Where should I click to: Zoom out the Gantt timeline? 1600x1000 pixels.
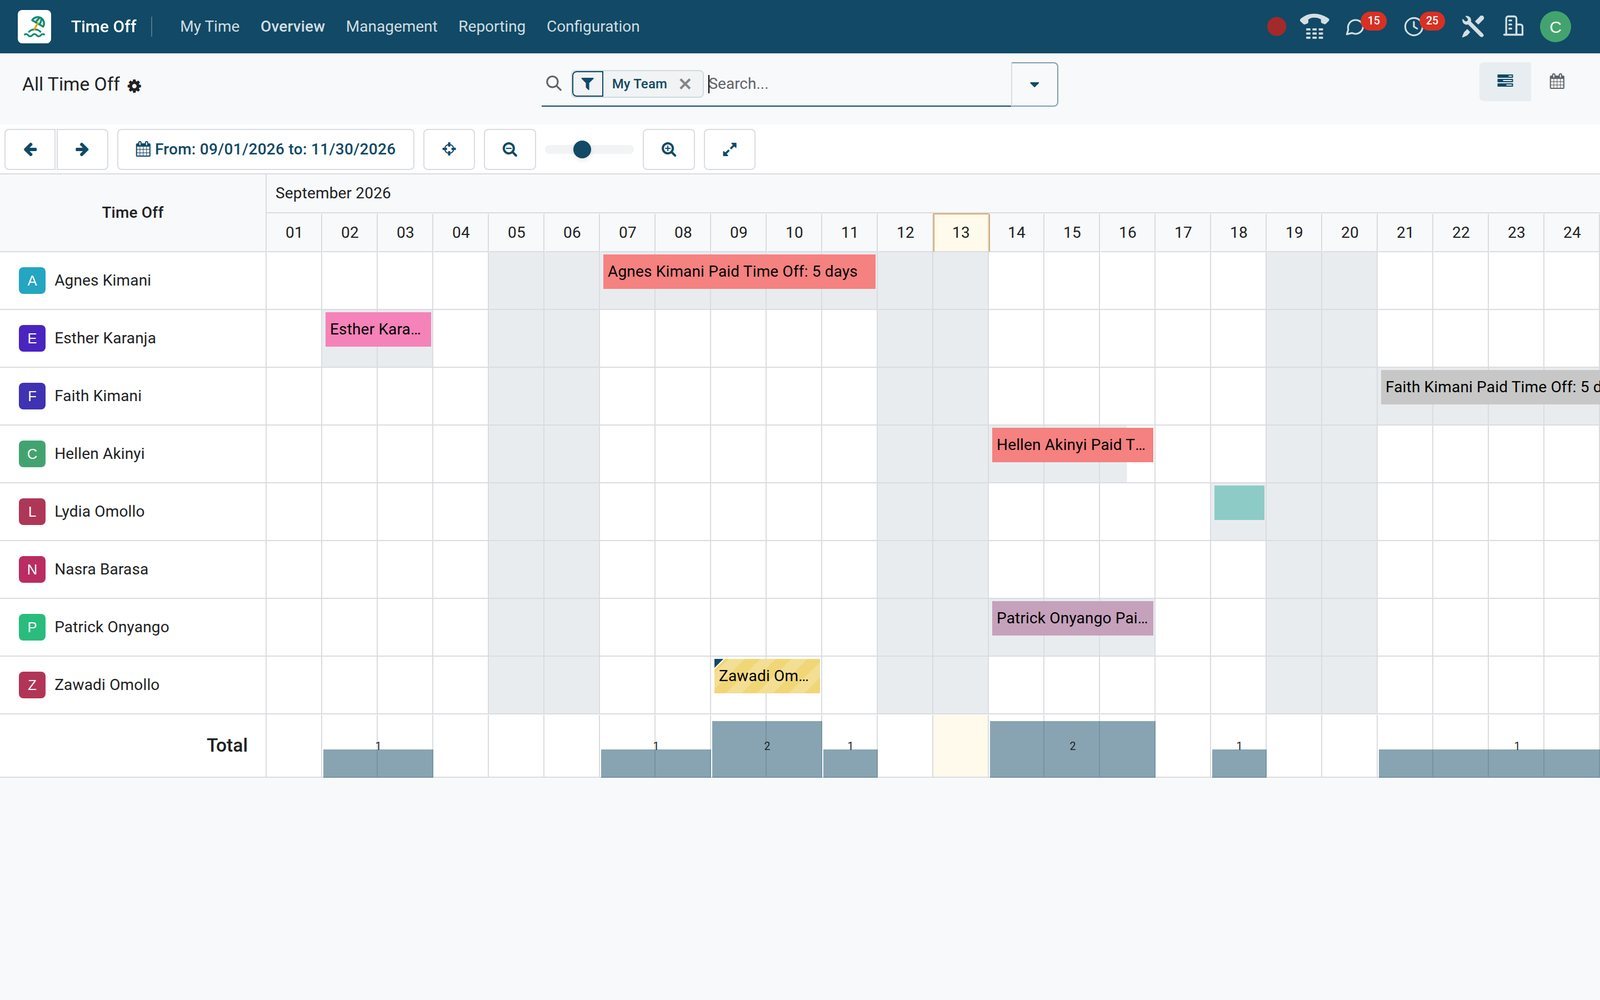click(x=510, y=149)
